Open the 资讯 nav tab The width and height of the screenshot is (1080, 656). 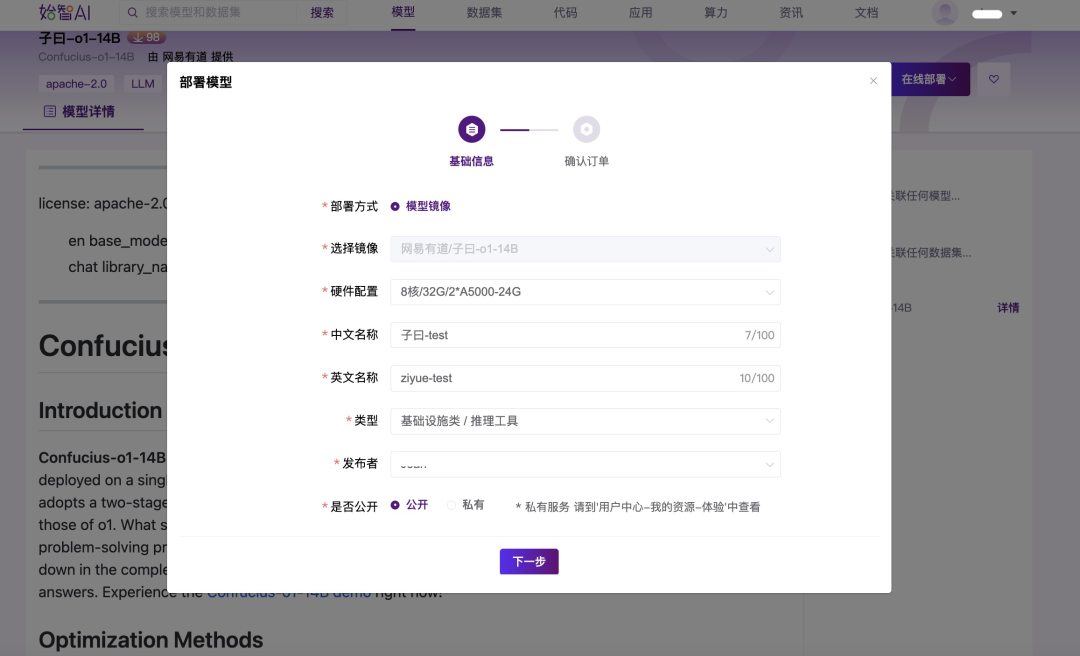click(791, 12)
